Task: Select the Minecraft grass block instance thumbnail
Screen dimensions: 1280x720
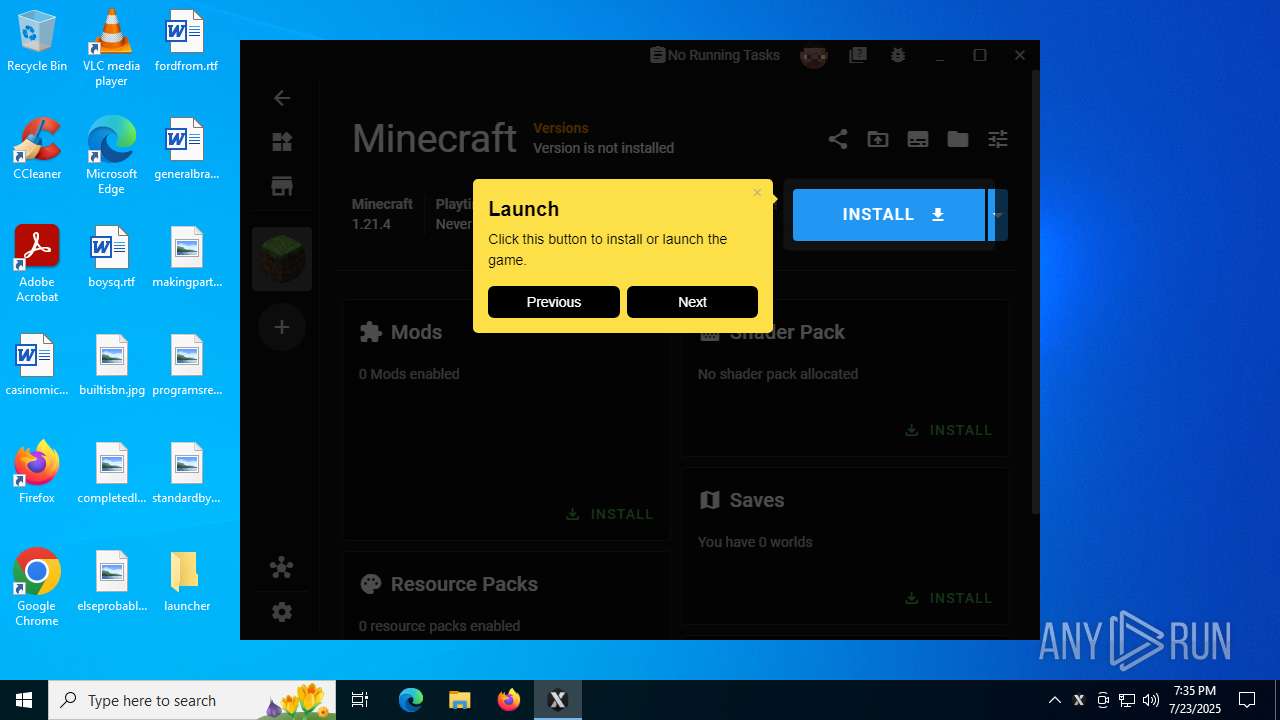Action: [282, 259]
